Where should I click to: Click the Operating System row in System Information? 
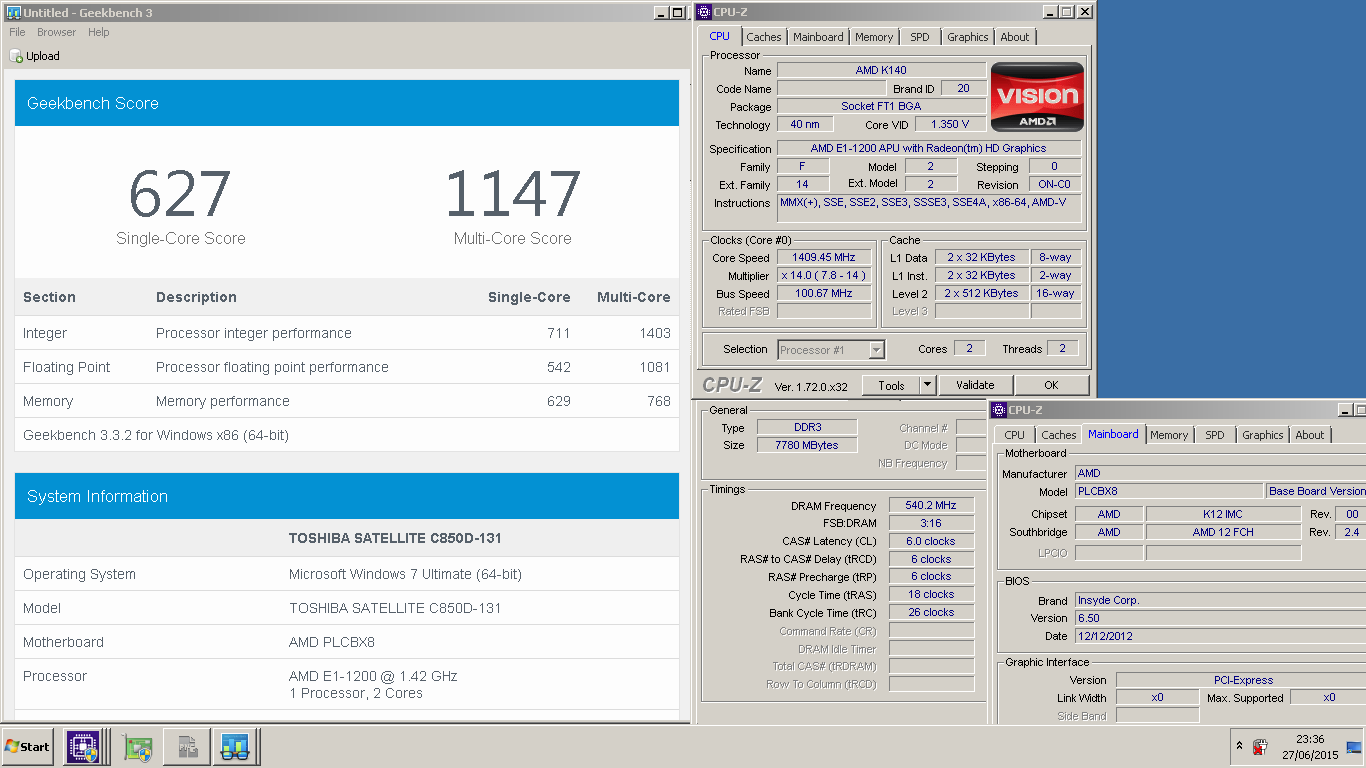pyautogui.click(x=347, y=574)
